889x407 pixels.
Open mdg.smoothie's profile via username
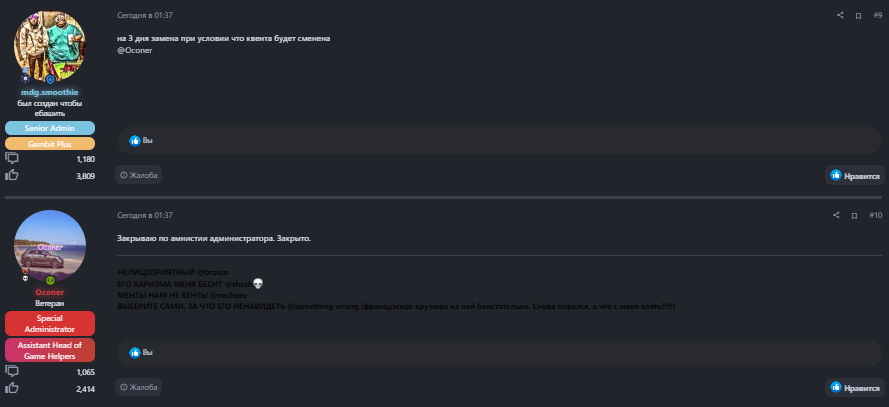point(49,92)
